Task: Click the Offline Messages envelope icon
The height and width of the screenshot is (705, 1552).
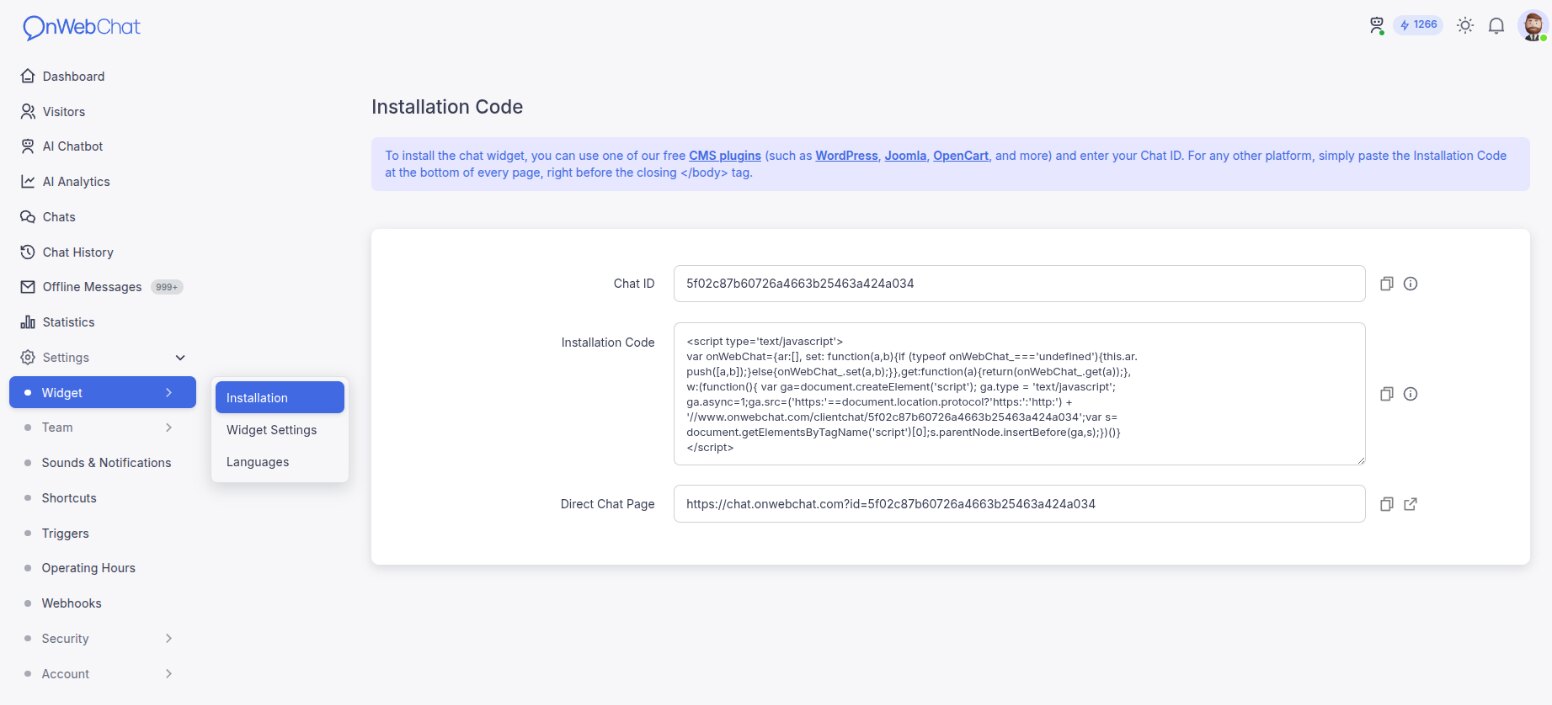Action: (28, 287)
